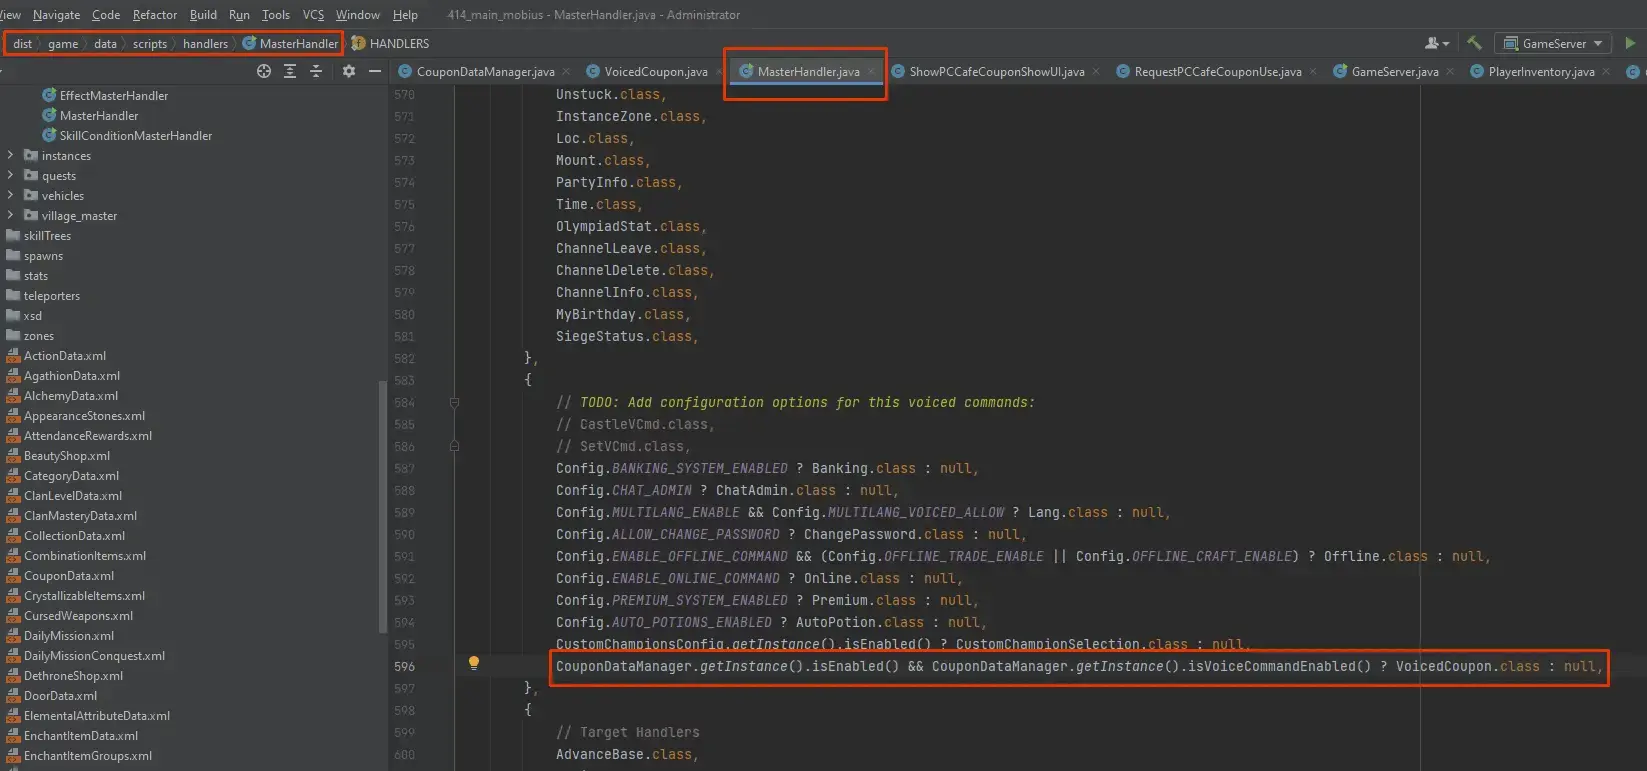This screenshot has width=1647, height=771.
Task: Open the Help menu
Action: [405, 15]
